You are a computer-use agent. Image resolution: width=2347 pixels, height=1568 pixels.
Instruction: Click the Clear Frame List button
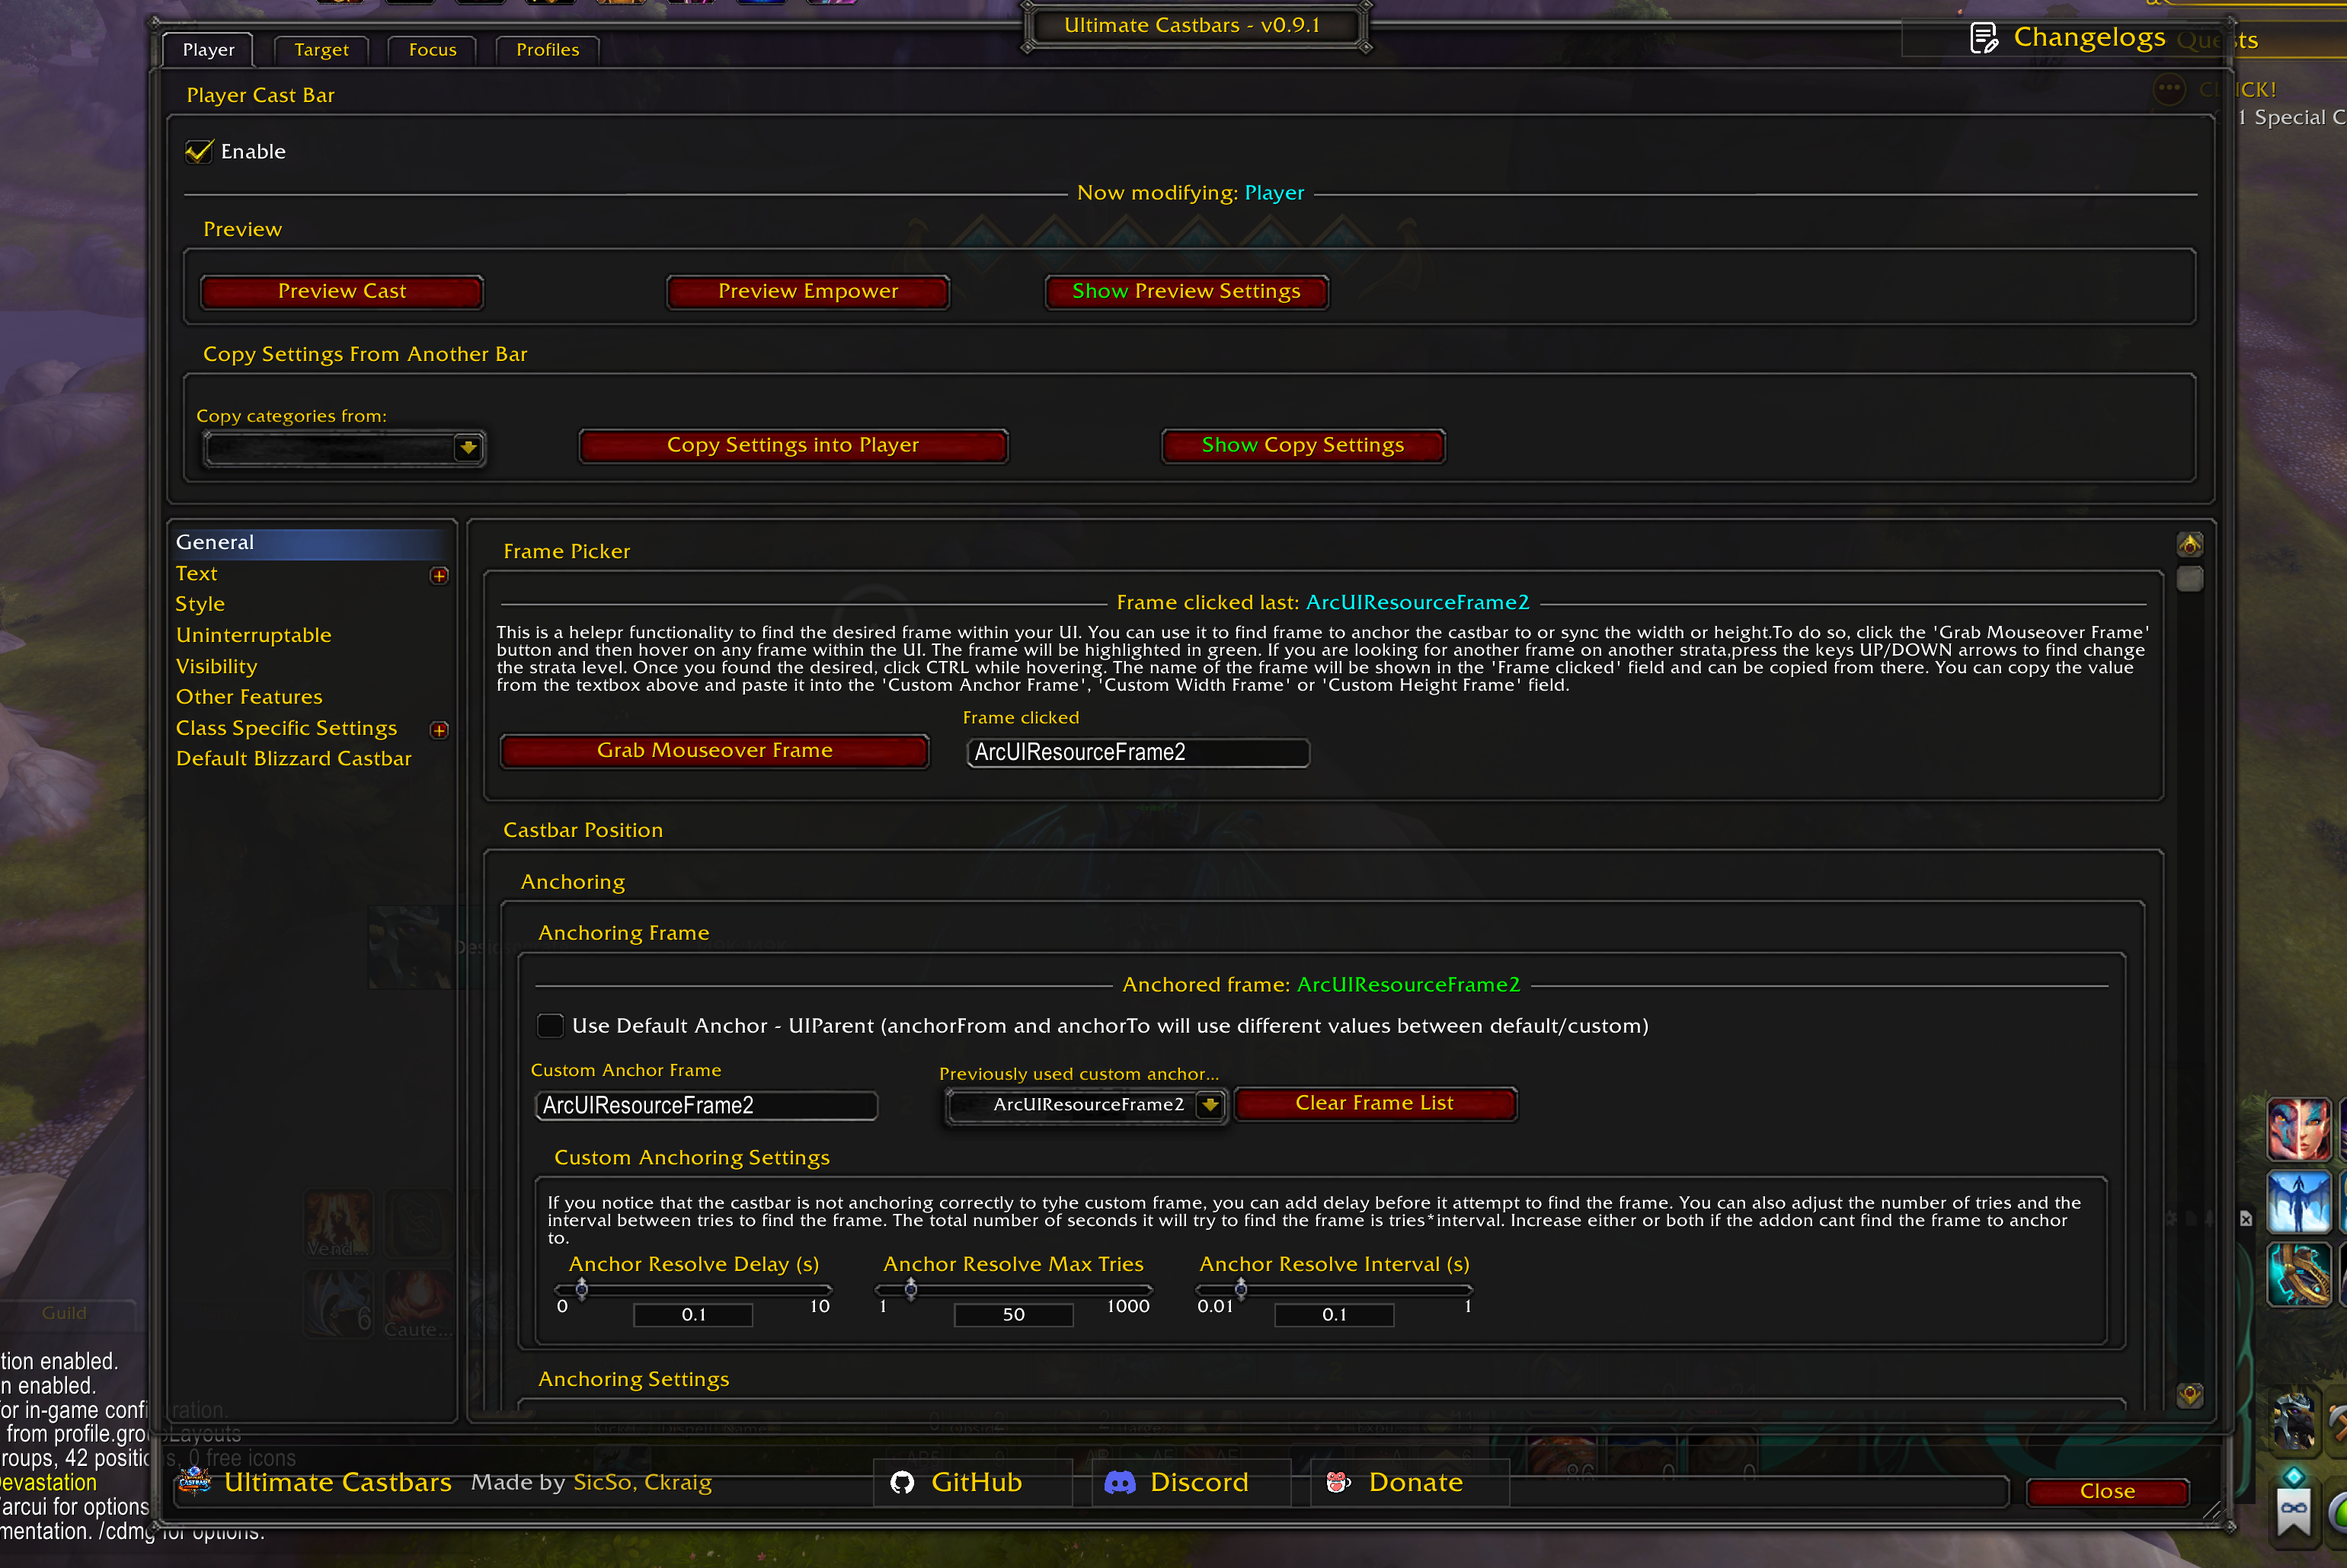(x=1375, y=1104)
